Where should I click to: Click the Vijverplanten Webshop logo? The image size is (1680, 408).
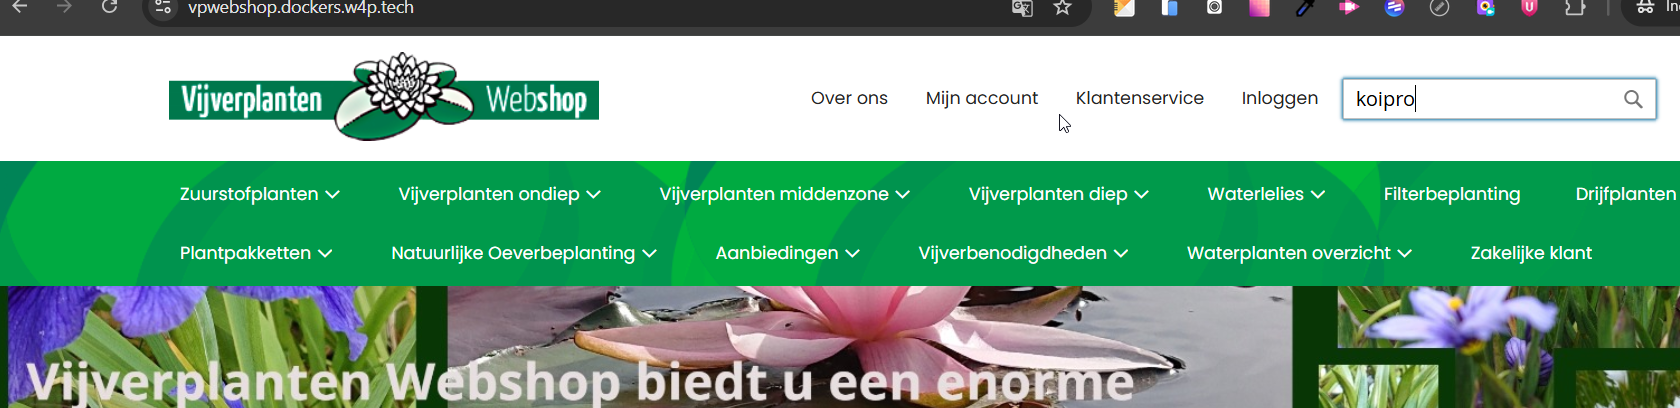pos(384,97)
